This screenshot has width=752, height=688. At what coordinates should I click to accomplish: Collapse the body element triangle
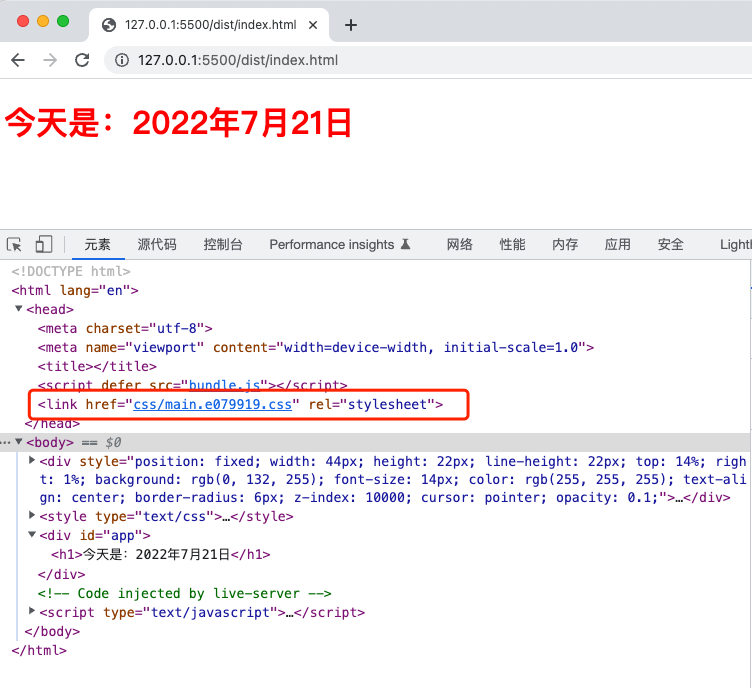click(x=19, y=442)
